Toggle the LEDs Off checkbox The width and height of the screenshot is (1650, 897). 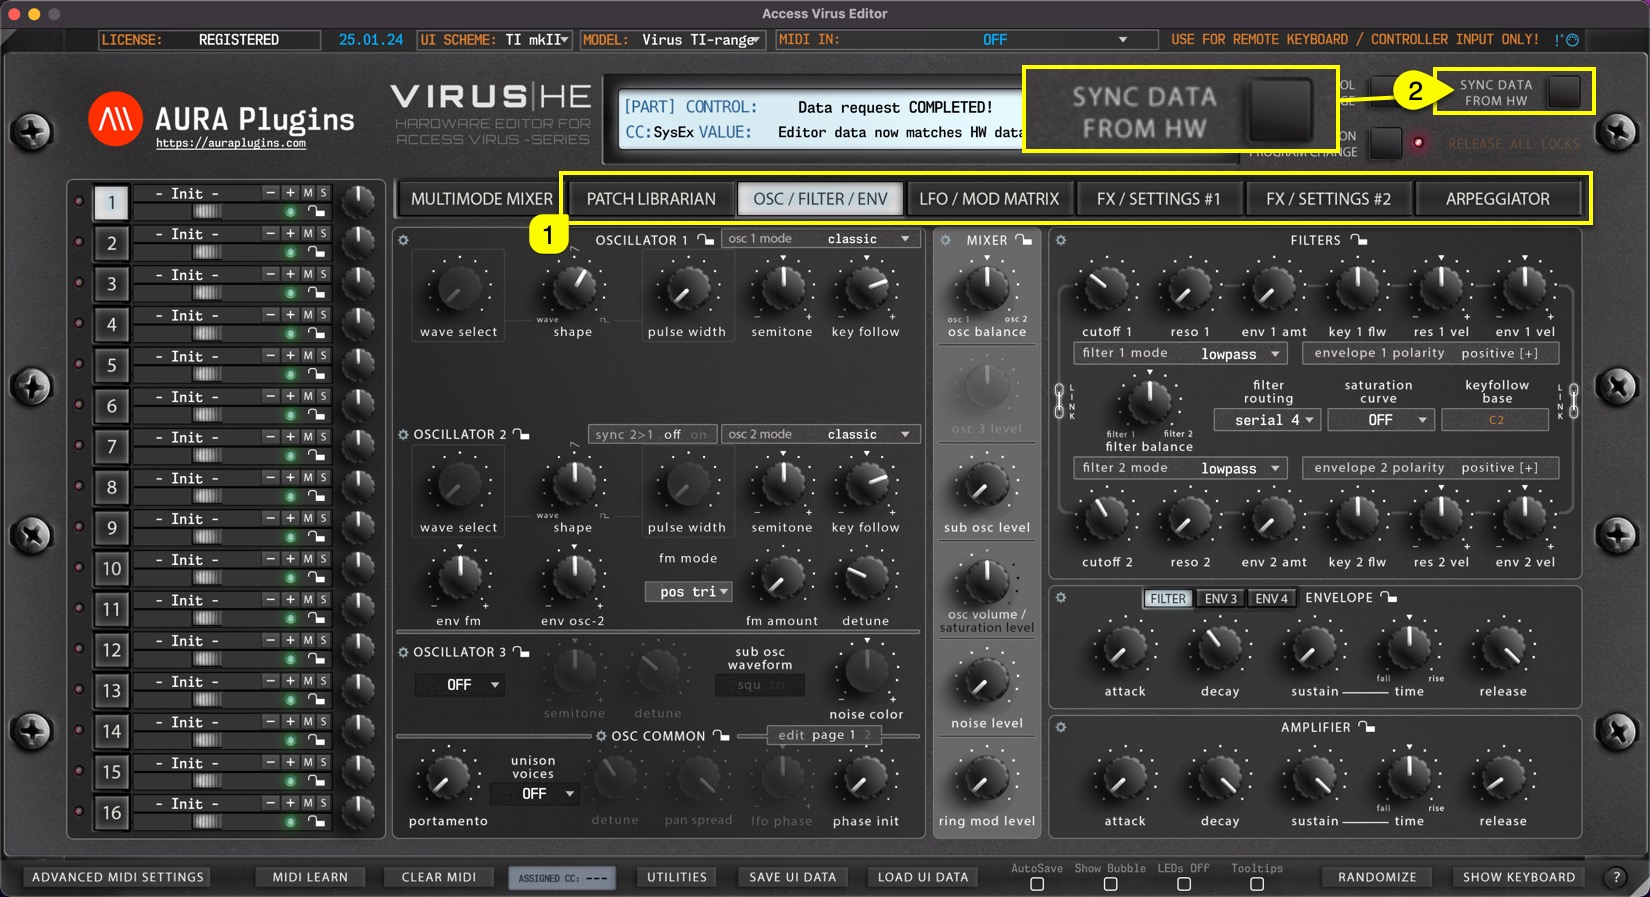point(1184,884)
